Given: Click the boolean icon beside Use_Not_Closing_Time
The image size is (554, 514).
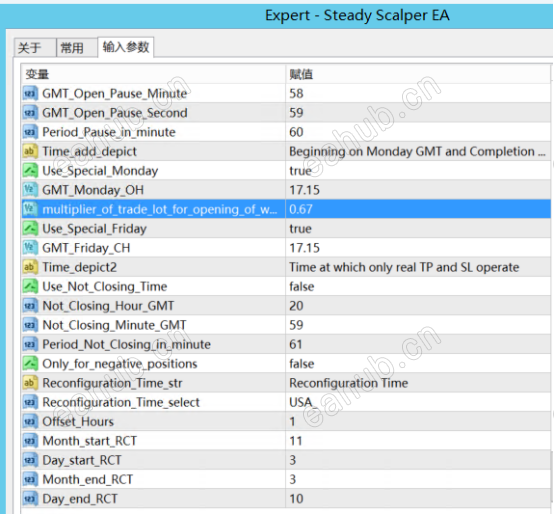Looking at the screenshot, I should pos(30,286).
